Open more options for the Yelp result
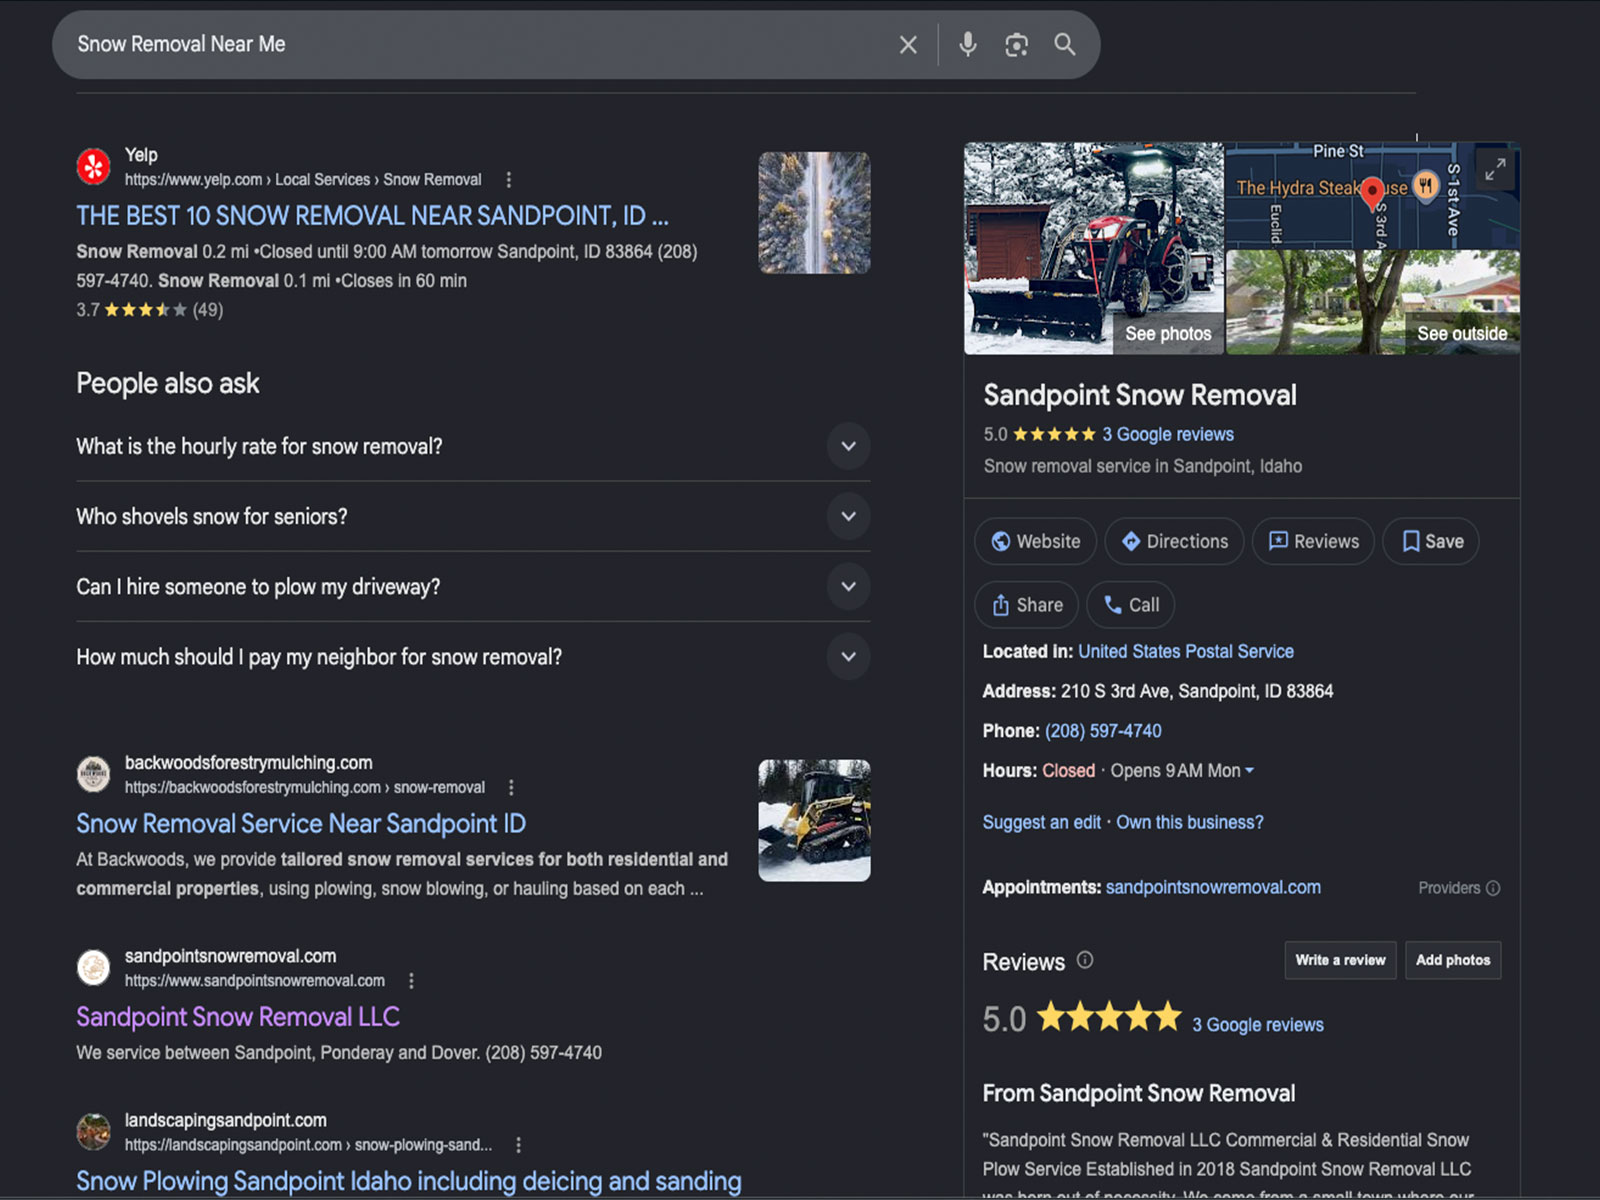The height and width of the screenshot is (1200, 1600). 508,180
